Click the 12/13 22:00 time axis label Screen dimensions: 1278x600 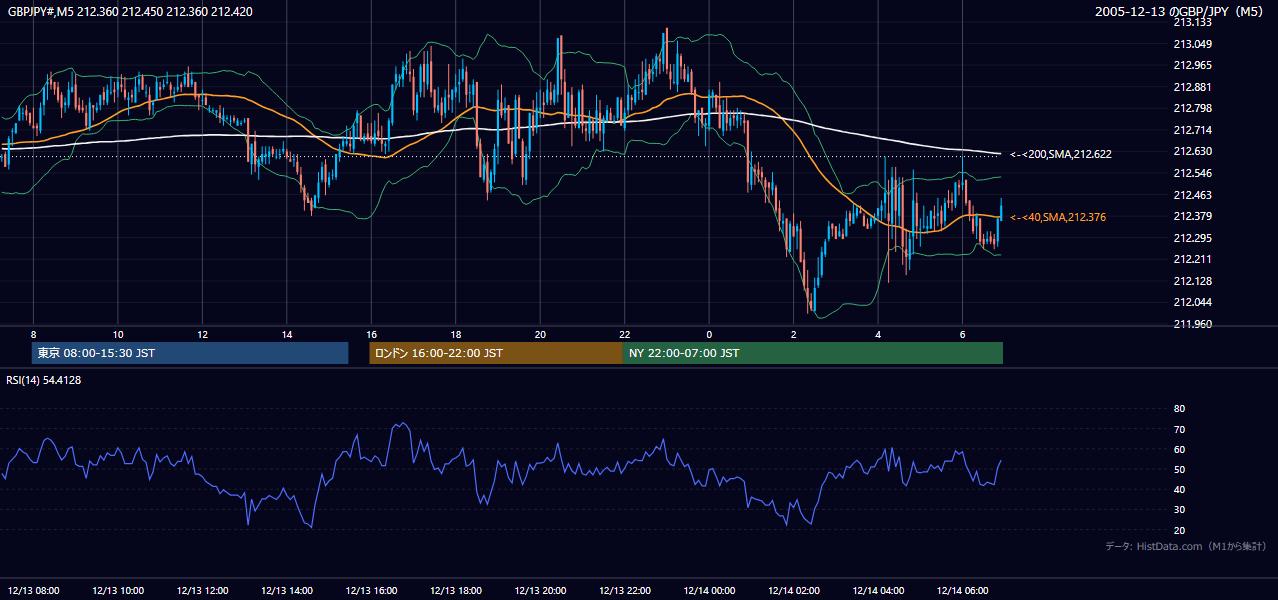click(625, 591)
